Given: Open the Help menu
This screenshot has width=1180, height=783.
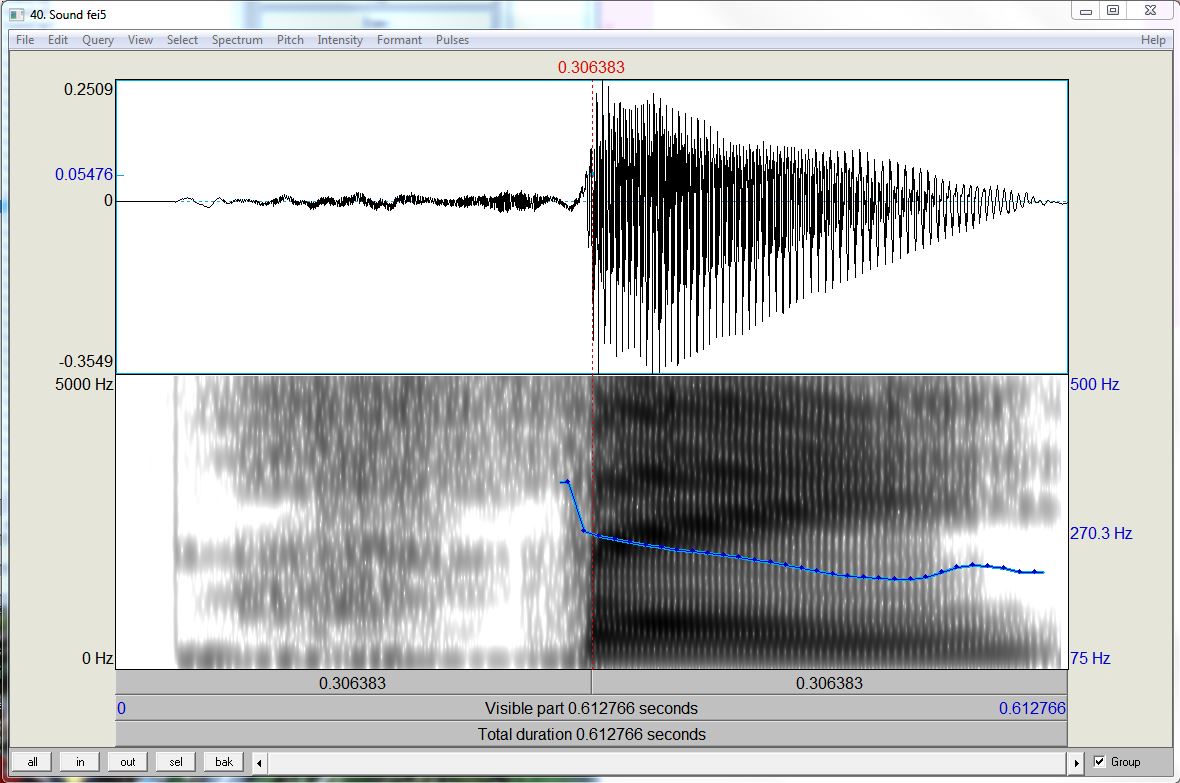Looking at the screenshot, I should (1153, 40).
